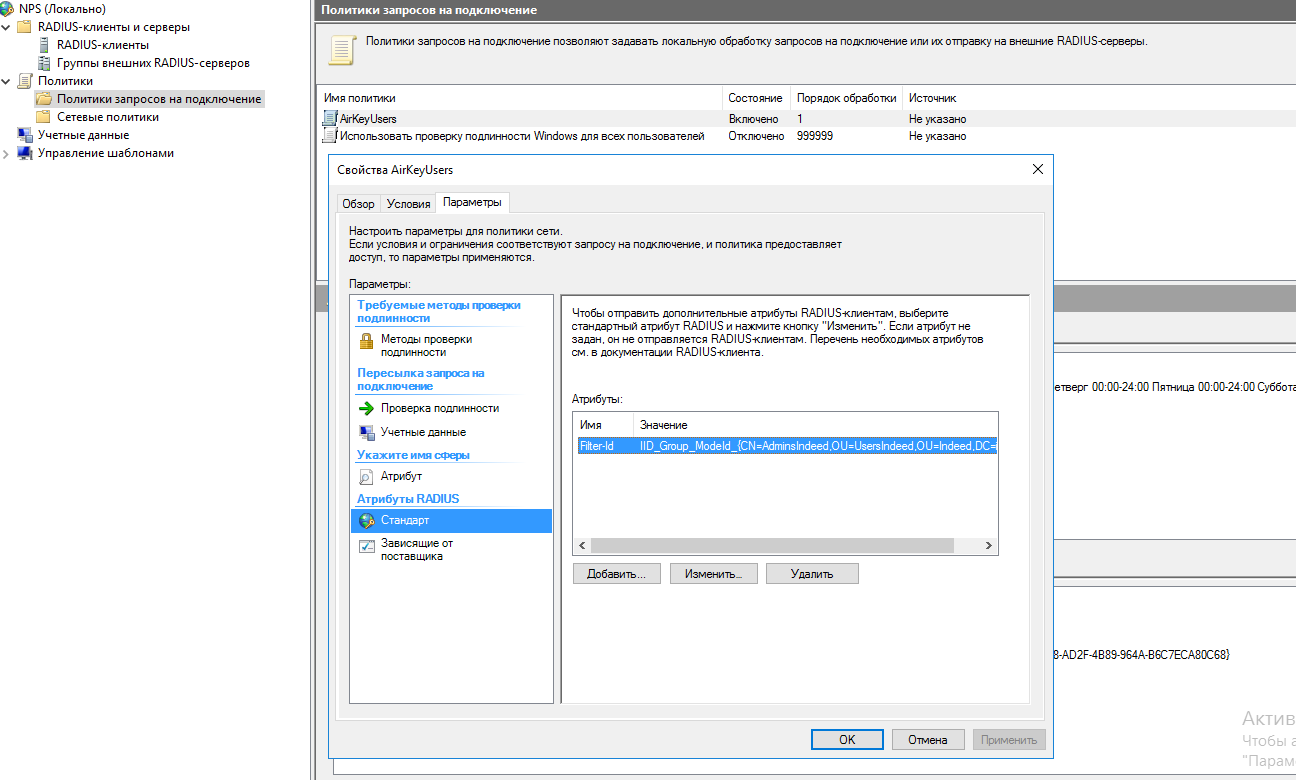
Task: Sort policies by Порядок обработки column
Action: [845, 98]
